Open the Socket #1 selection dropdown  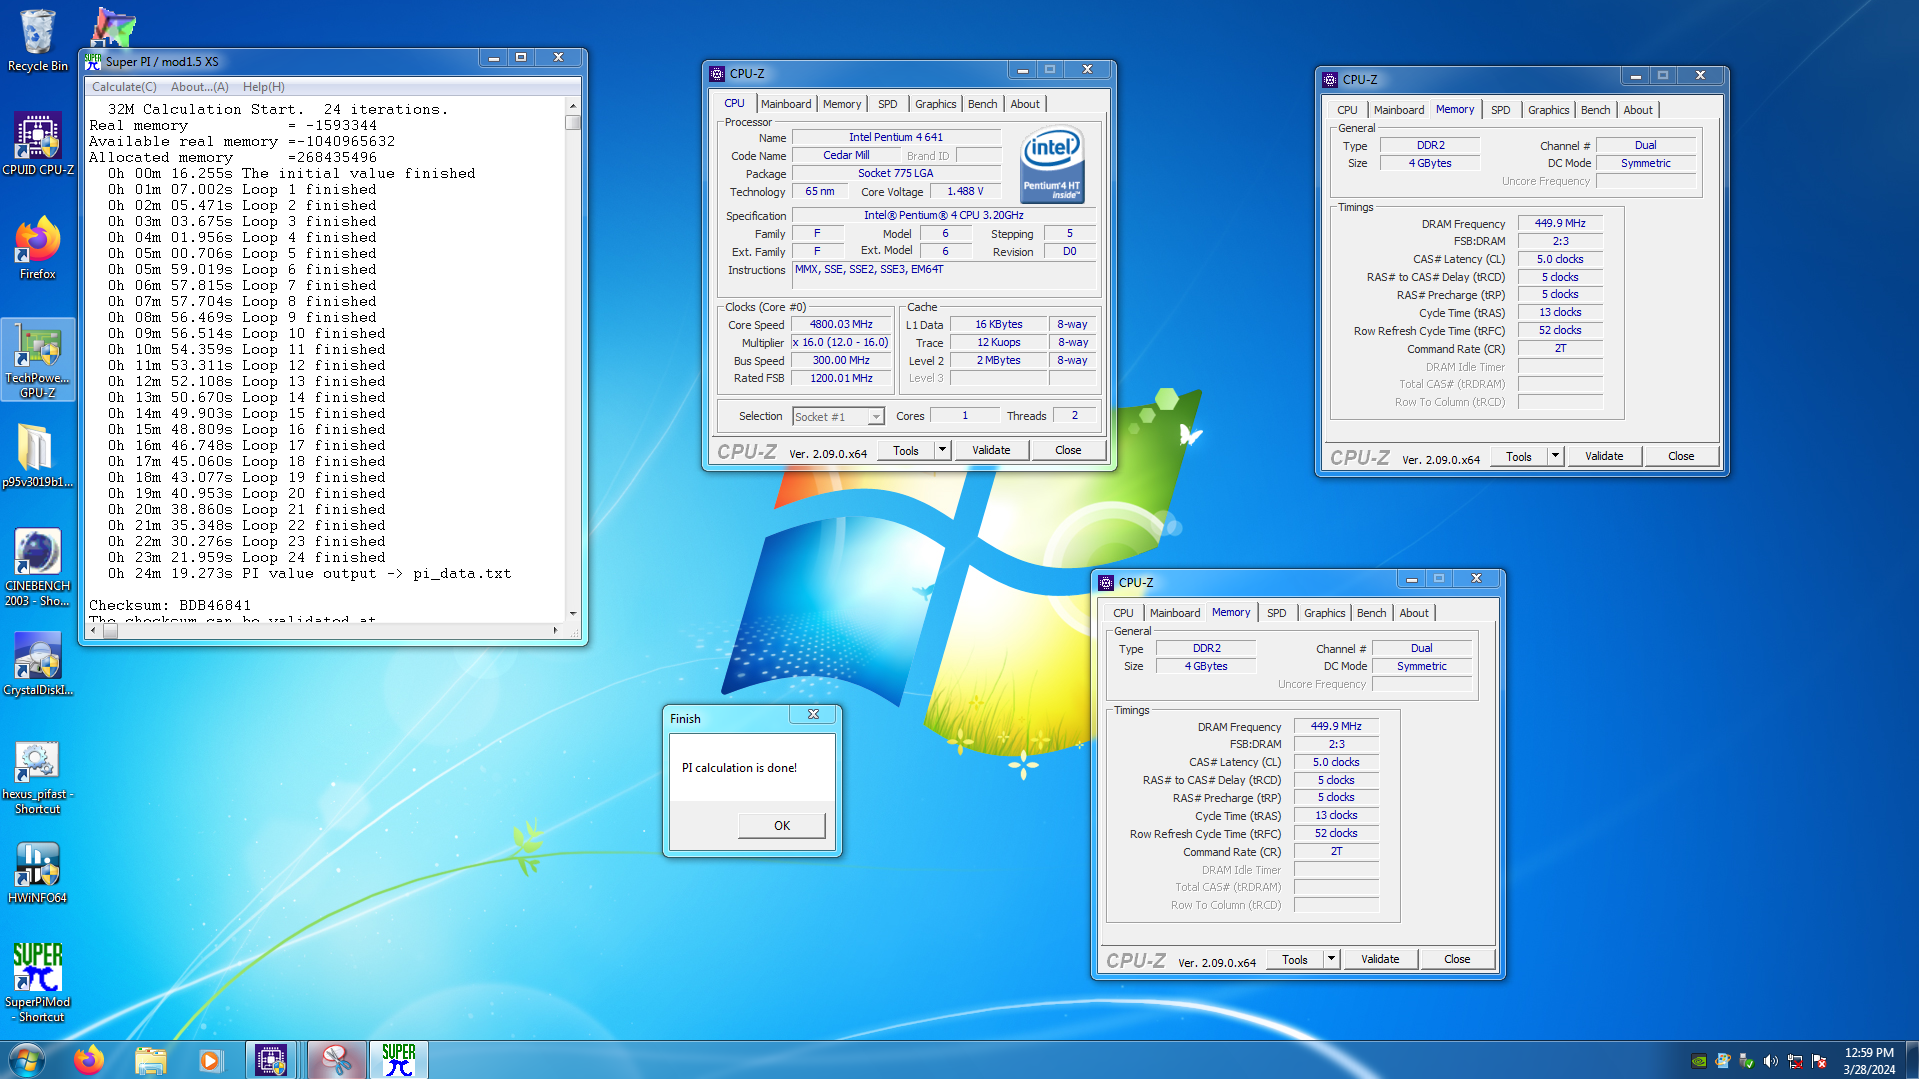point(838,417)
